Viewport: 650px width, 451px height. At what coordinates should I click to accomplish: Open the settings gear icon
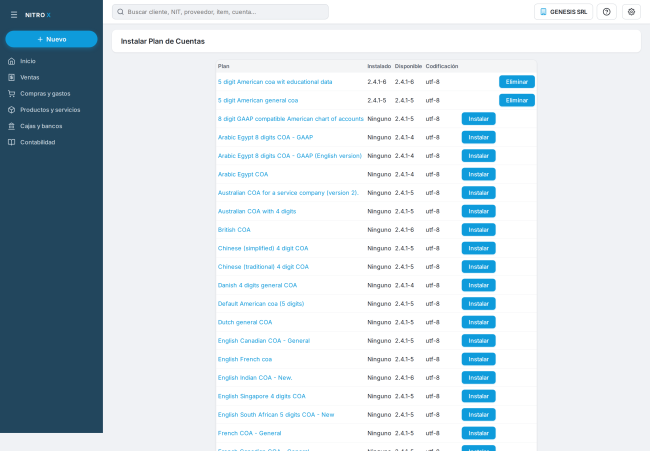[x=631, y=12]
